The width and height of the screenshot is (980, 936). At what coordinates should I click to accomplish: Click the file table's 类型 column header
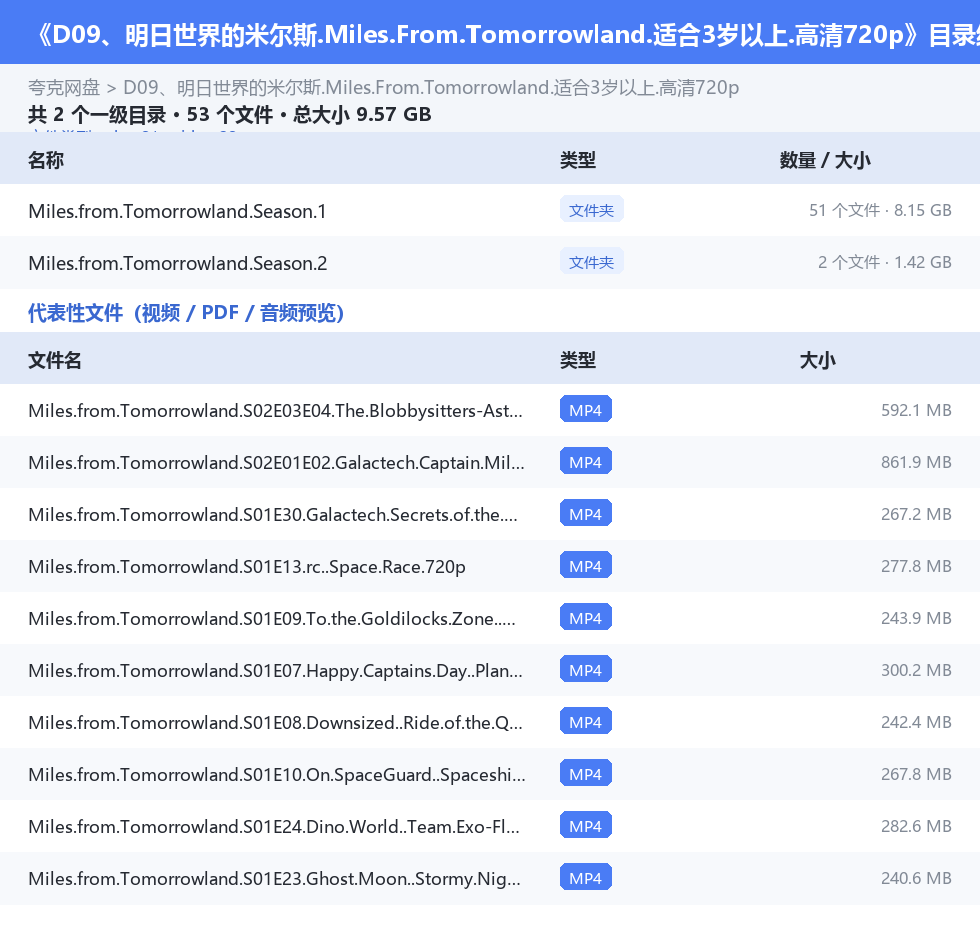click(x=578, y=360)
